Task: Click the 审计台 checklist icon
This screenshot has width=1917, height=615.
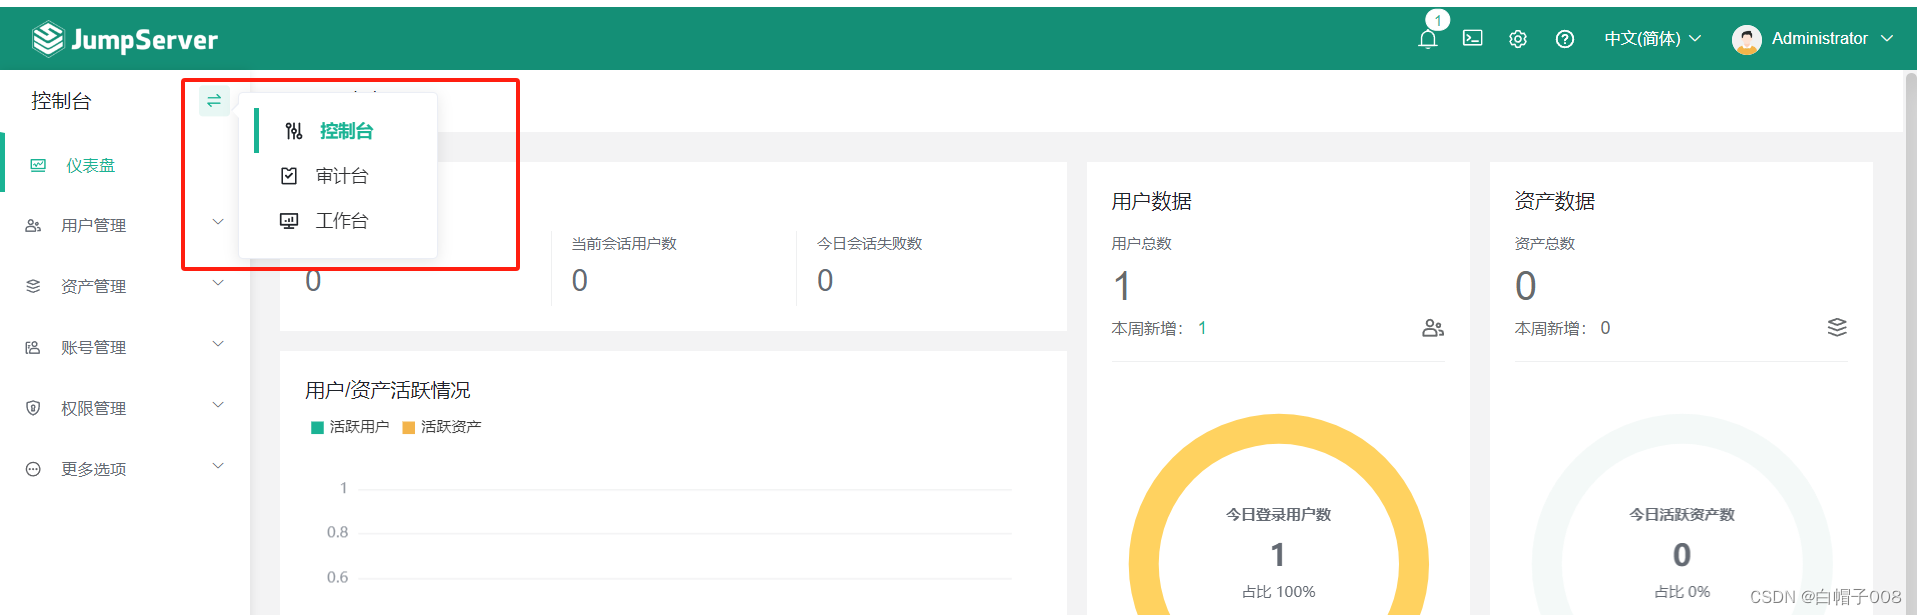Action: click(x=289, y=176)
